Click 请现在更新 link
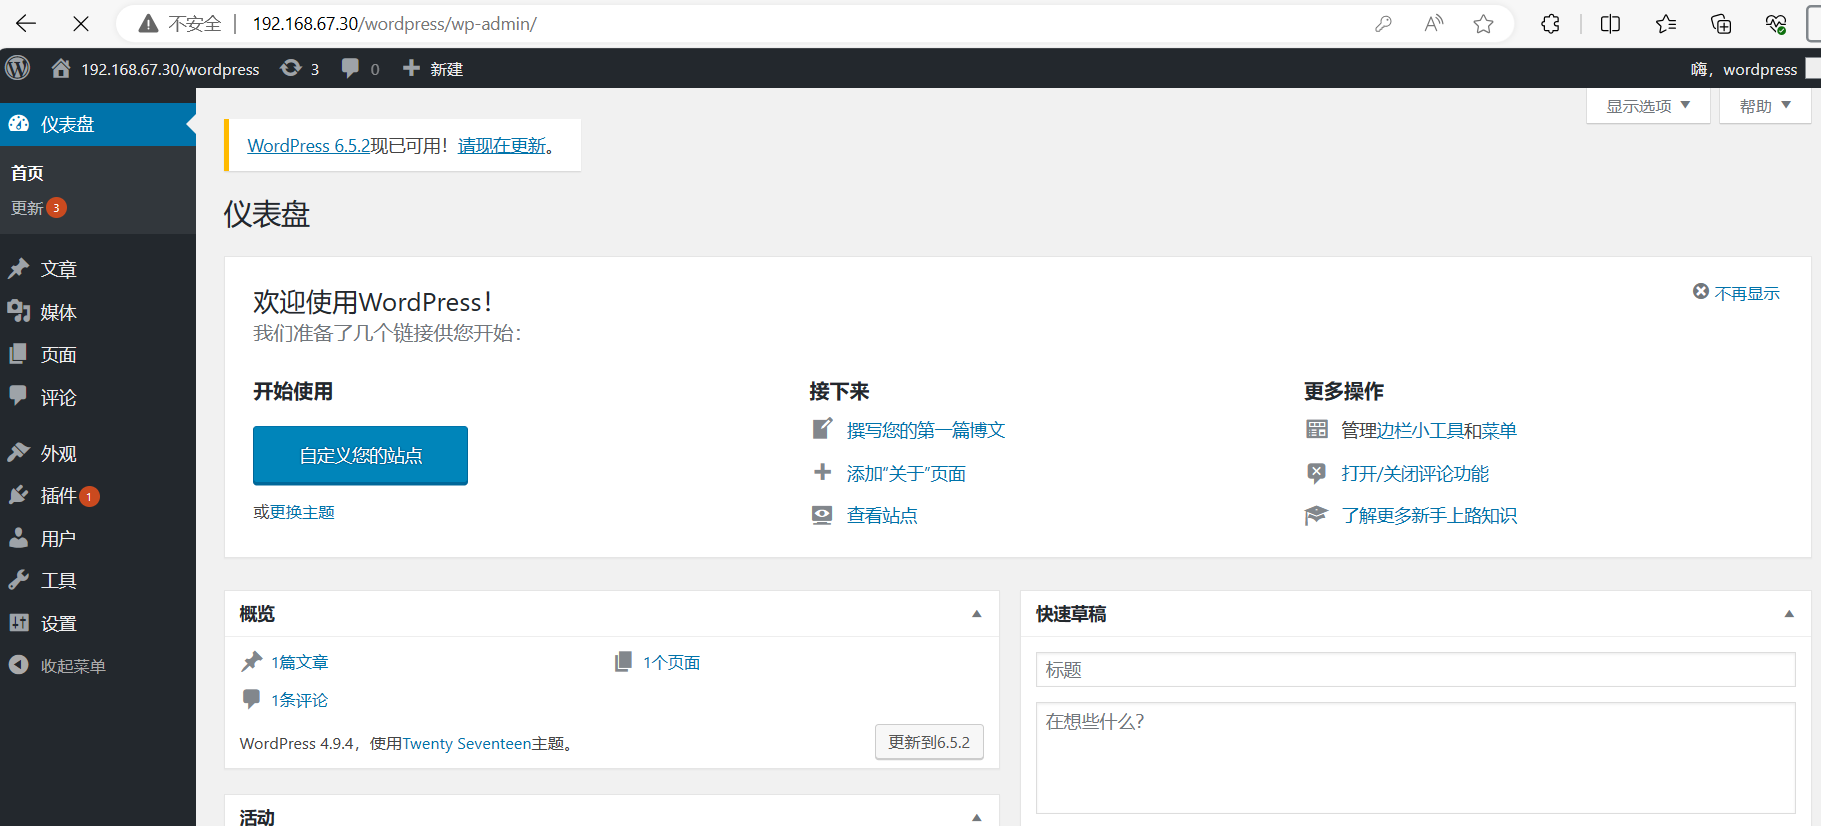The width and height of the screenshot is (1821, 826). click(x=502, y=146)
